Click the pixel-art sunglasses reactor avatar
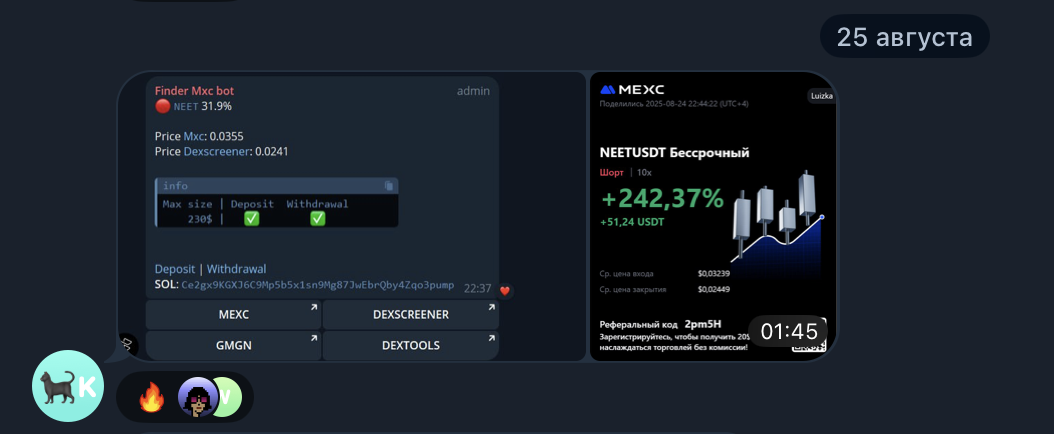 [x=197, y=398]
